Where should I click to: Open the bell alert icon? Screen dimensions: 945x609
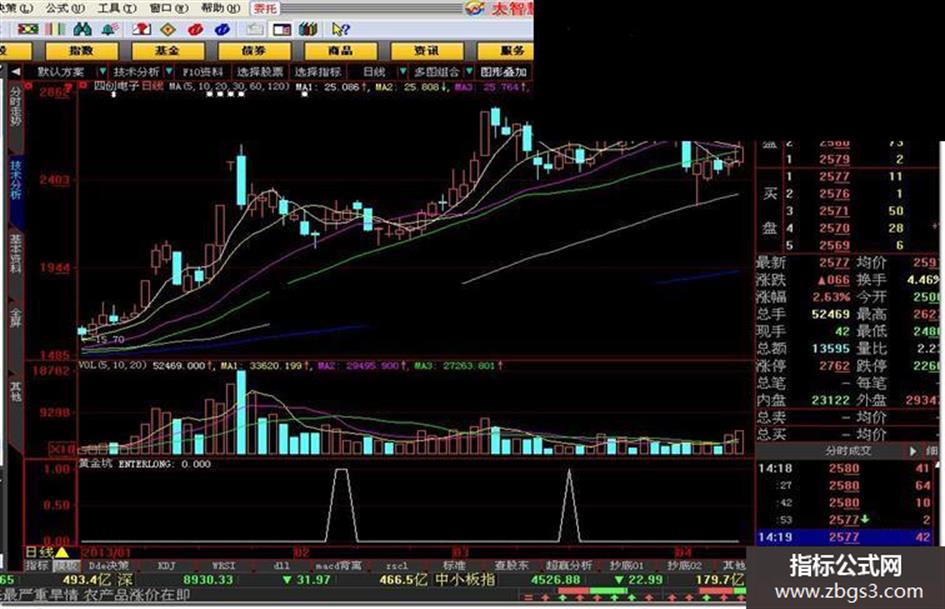tap(110, 29)
